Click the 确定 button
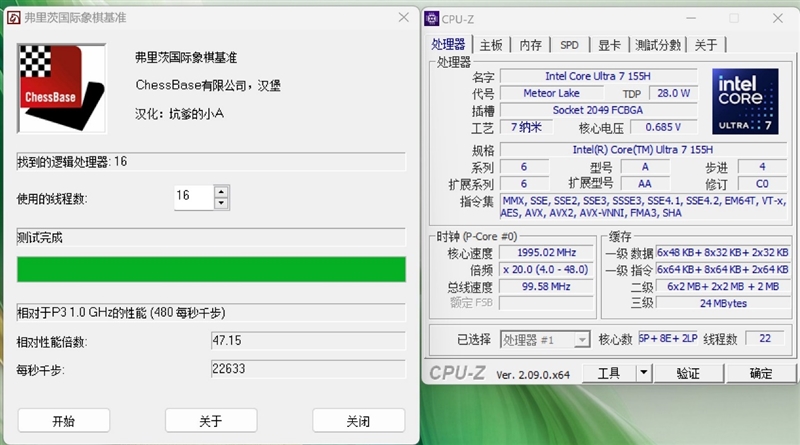The image size is (800, 445). pyautogui.click(x=761, y=374)
